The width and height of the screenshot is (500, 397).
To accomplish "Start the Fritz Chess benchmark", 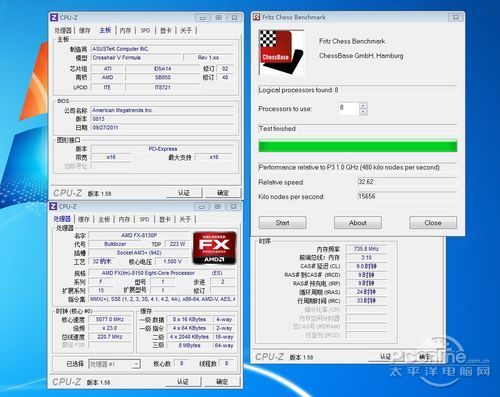I will pos(283,223).
